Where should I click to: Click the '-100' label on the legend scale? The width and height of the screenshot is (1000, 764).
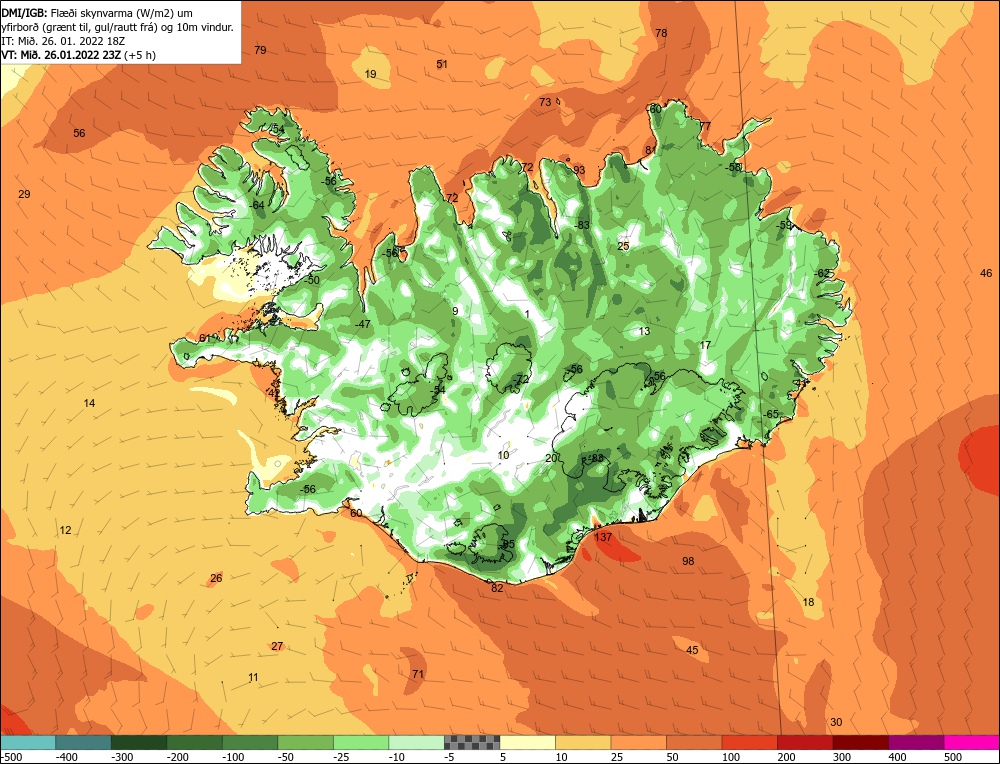pos(232,757)
